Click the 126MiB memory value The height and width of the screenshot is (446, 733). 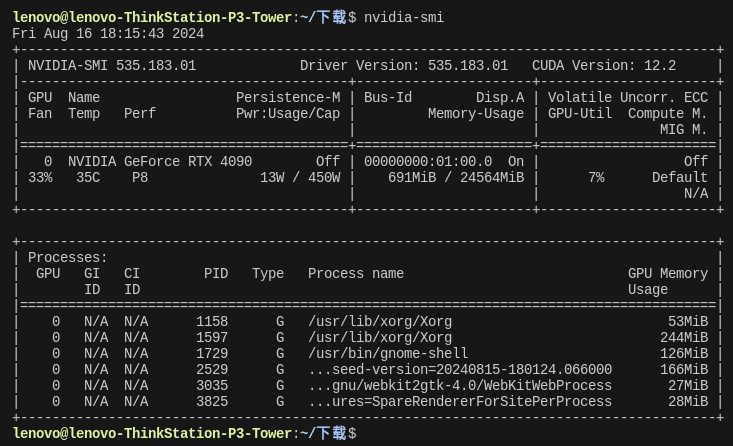coord(684,353)
